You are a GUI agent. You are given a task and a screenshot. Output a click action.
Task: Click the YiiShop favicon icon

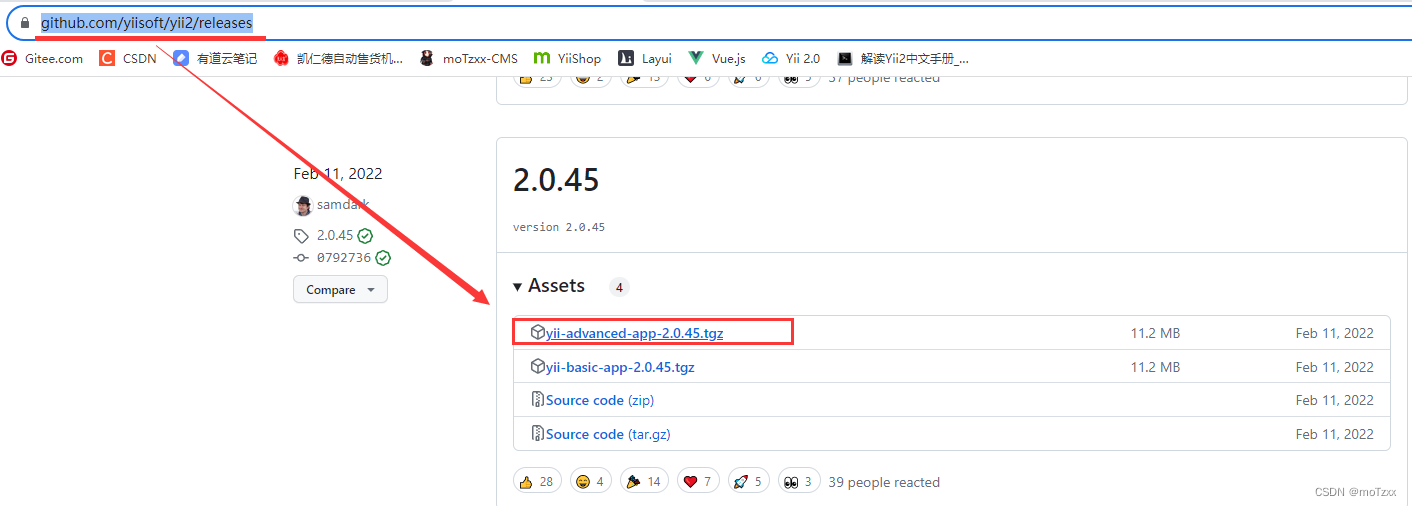click(x=542, y=58)
